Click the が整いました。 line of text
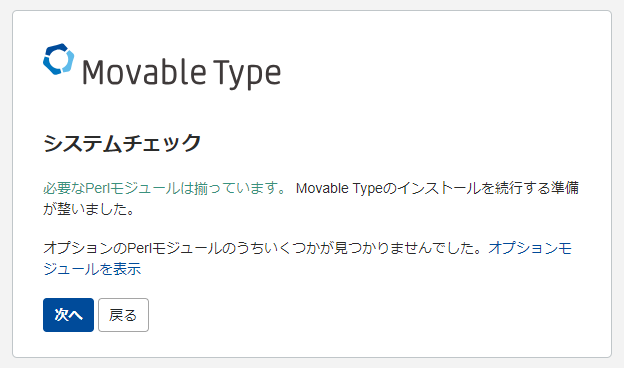The width and height of the screenshot is (624, 368). click(89, 209)
